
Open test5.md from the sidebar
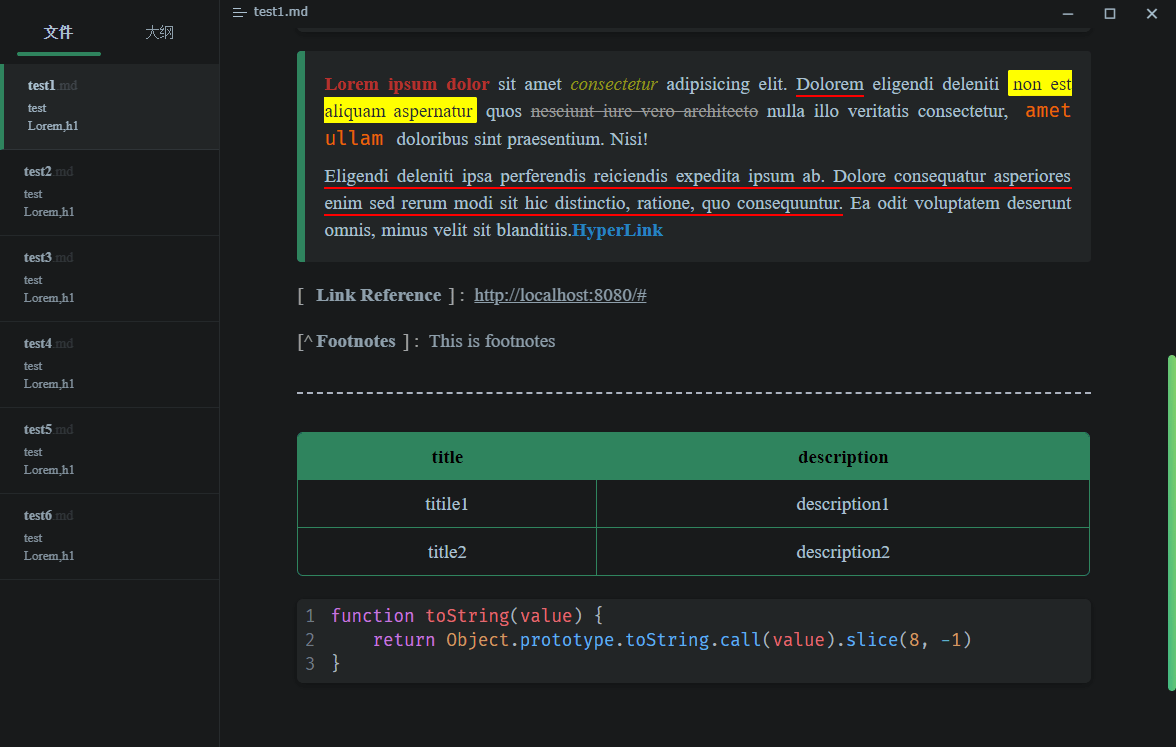click(110, 451)
